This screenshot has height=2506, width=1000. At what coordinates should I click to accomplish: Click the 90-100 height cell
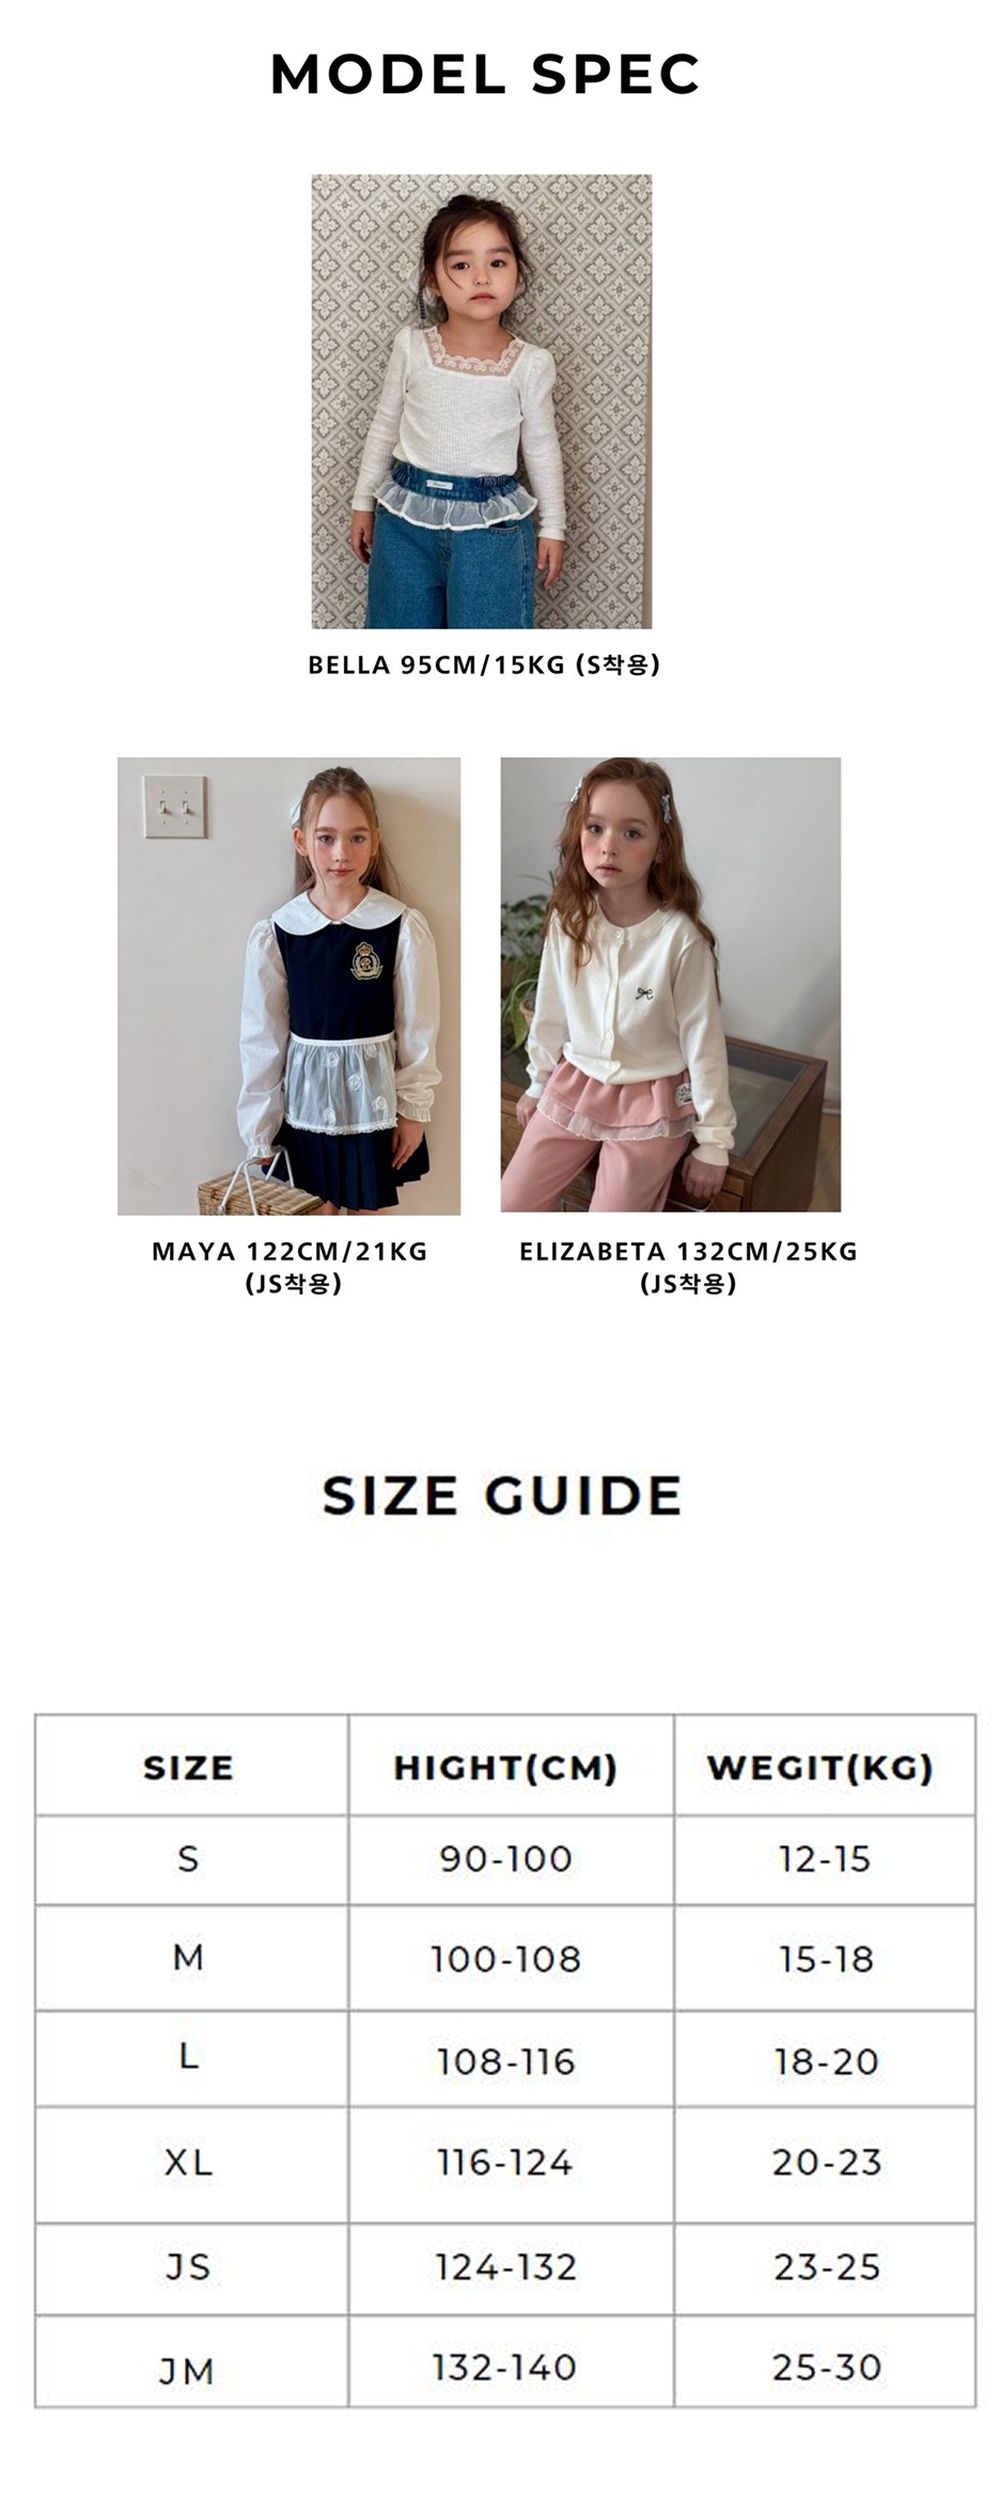pos(506,1859)
